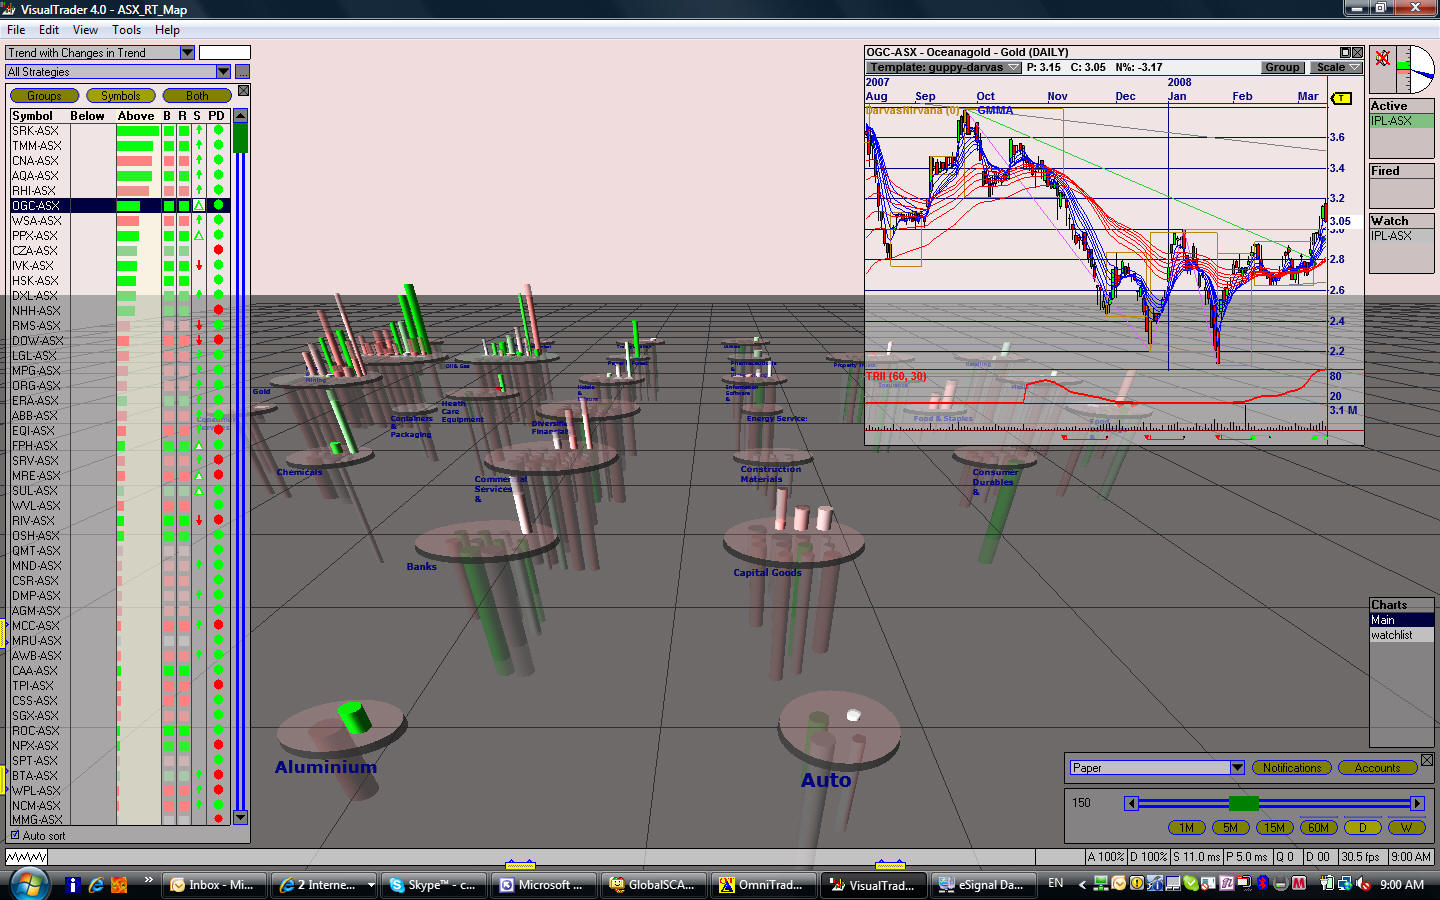This screenshot has width=1440, height=900.
Task: Open the Help menu
Action: coord(167,30)
